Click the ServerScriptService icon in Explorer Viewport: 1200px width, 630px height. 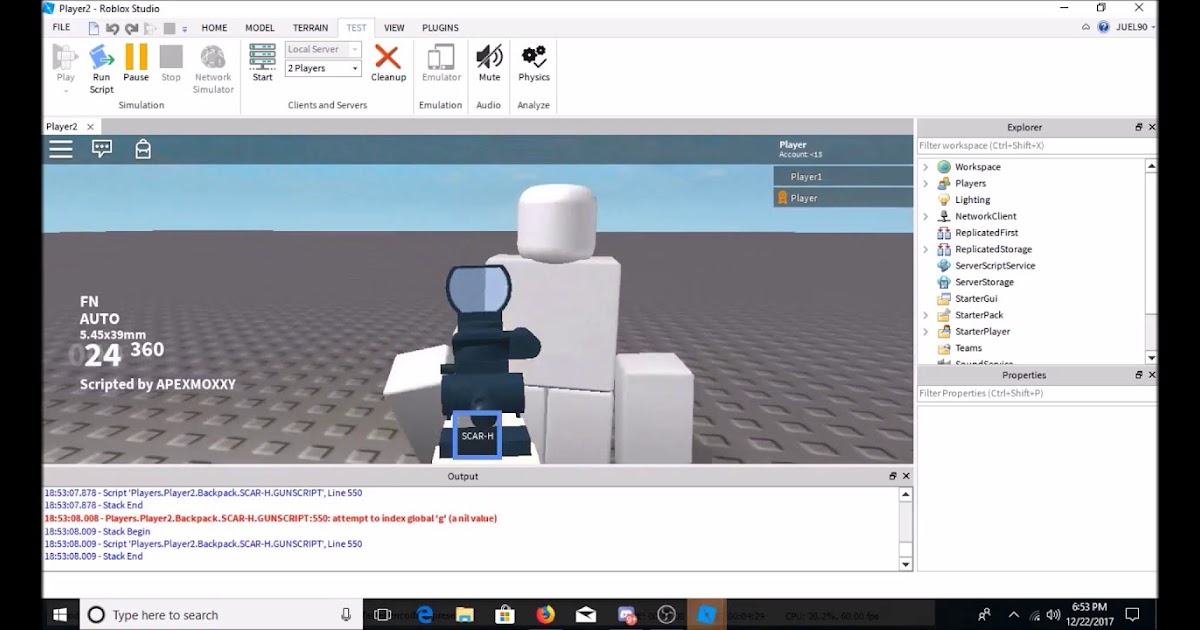(943, 266)
